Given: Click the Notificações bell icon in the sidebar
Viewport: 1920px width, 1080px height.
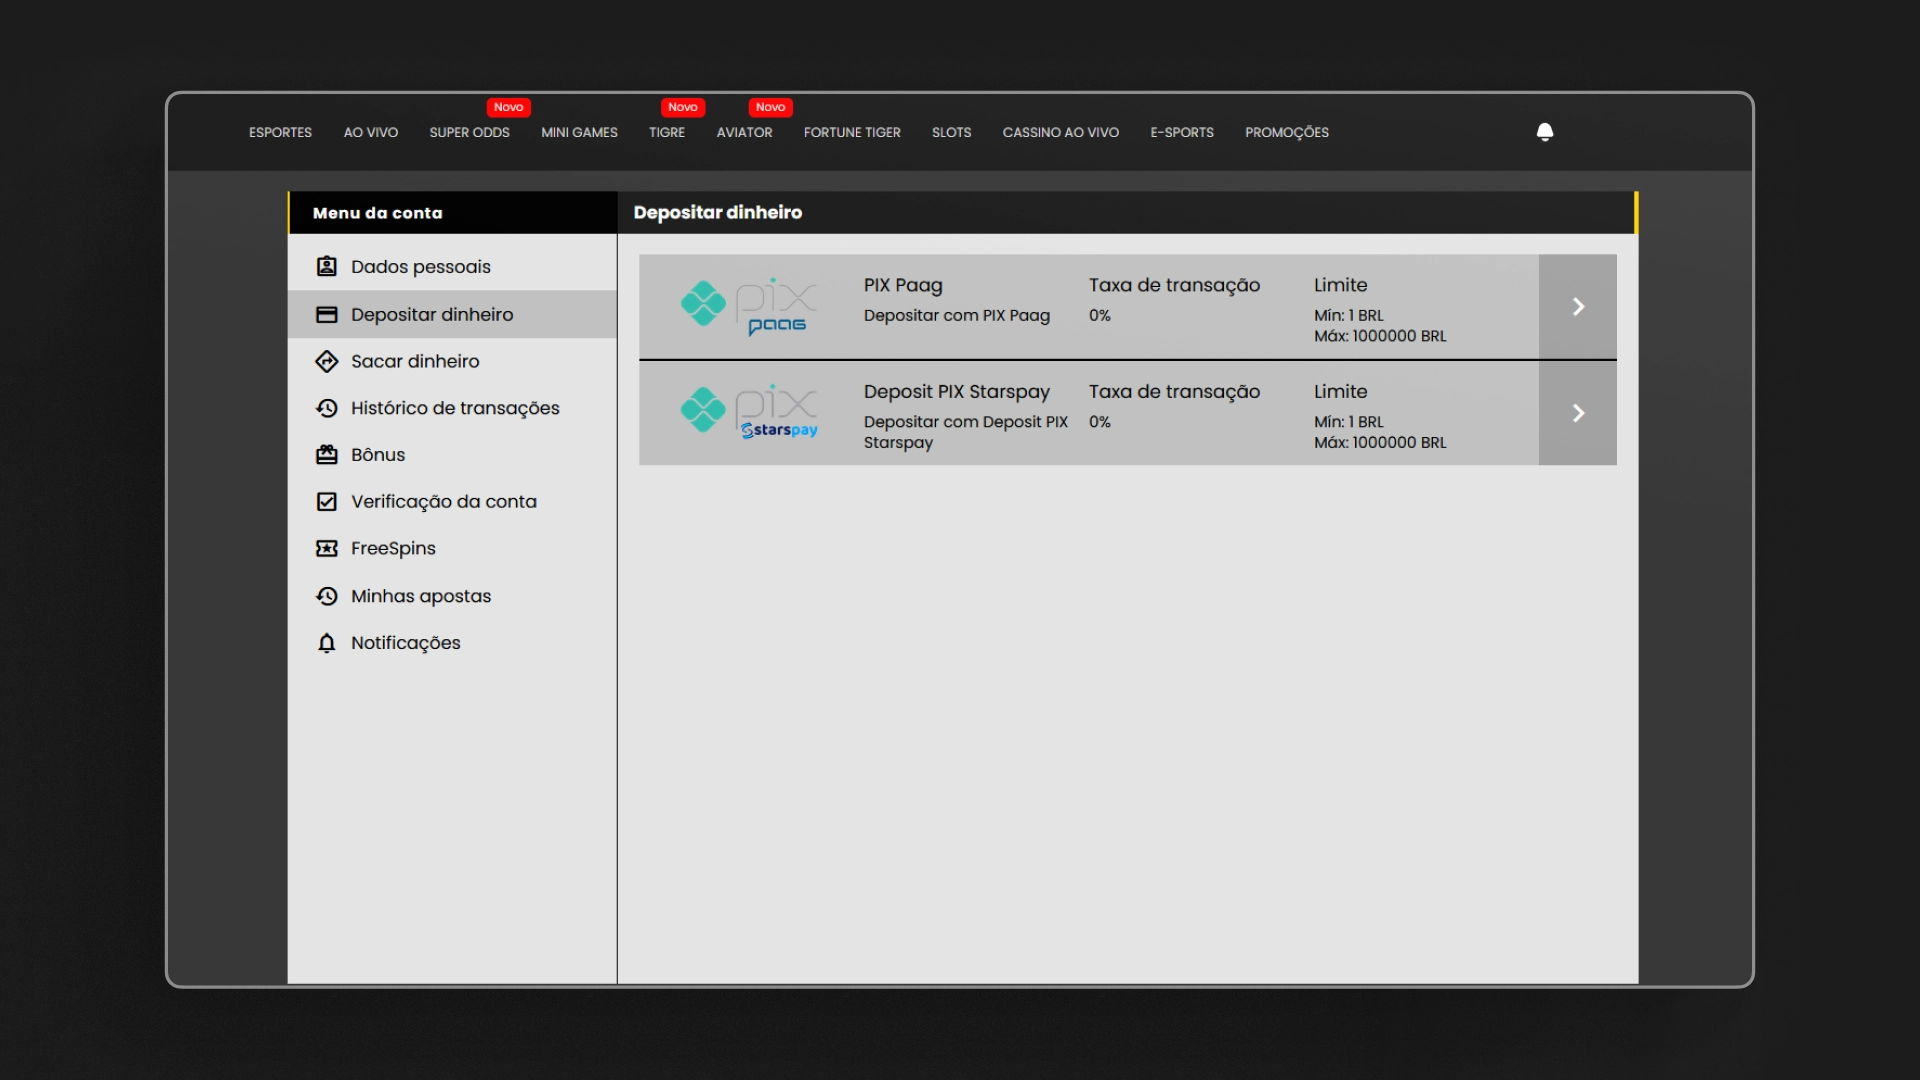Looking at the screenshot, I should (327, 643).
